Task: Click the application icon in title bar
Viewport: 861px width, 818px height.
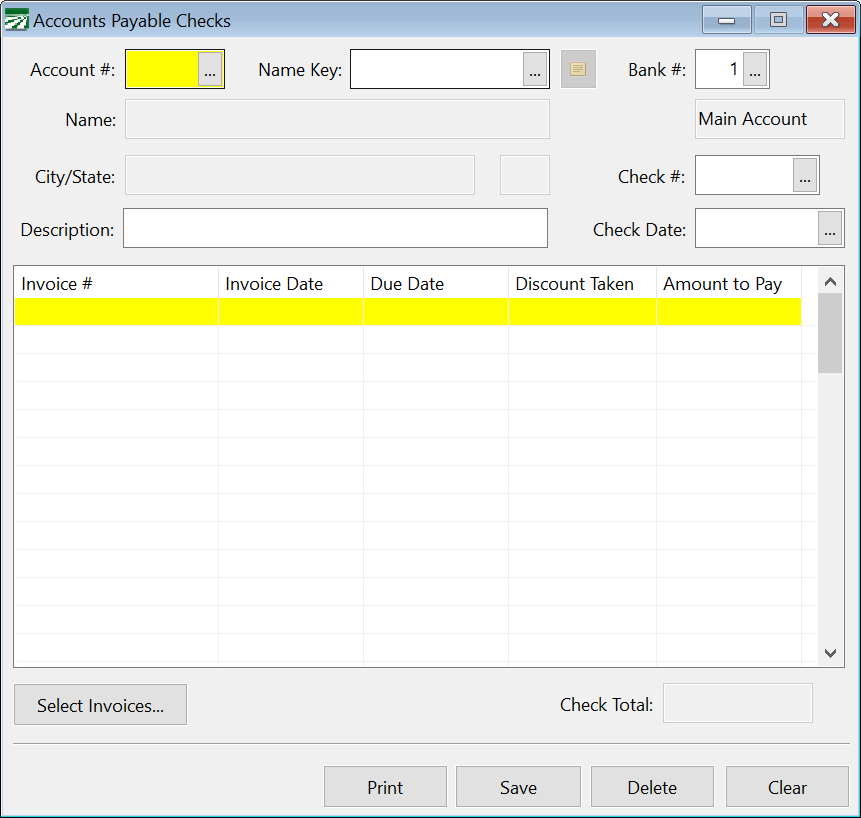Action: pyautogui.click(x=17, y=20)
